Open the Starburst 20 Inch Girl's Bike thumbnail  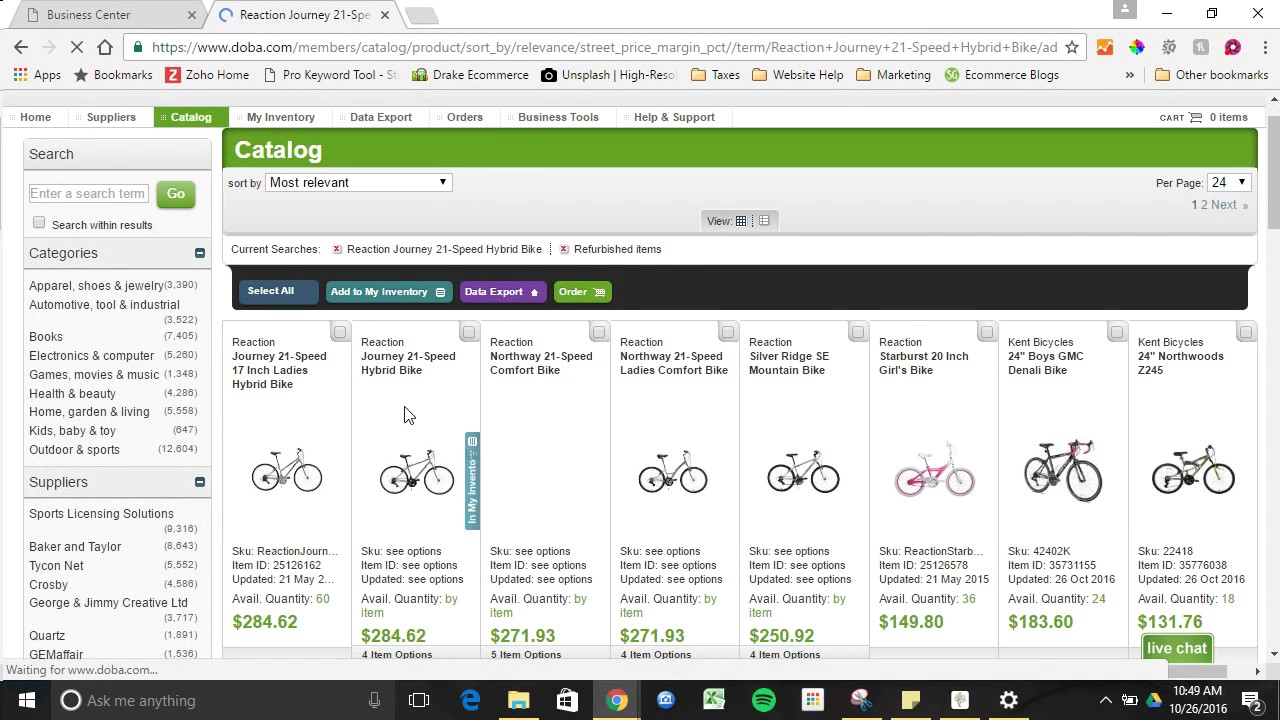click(934, 470)
